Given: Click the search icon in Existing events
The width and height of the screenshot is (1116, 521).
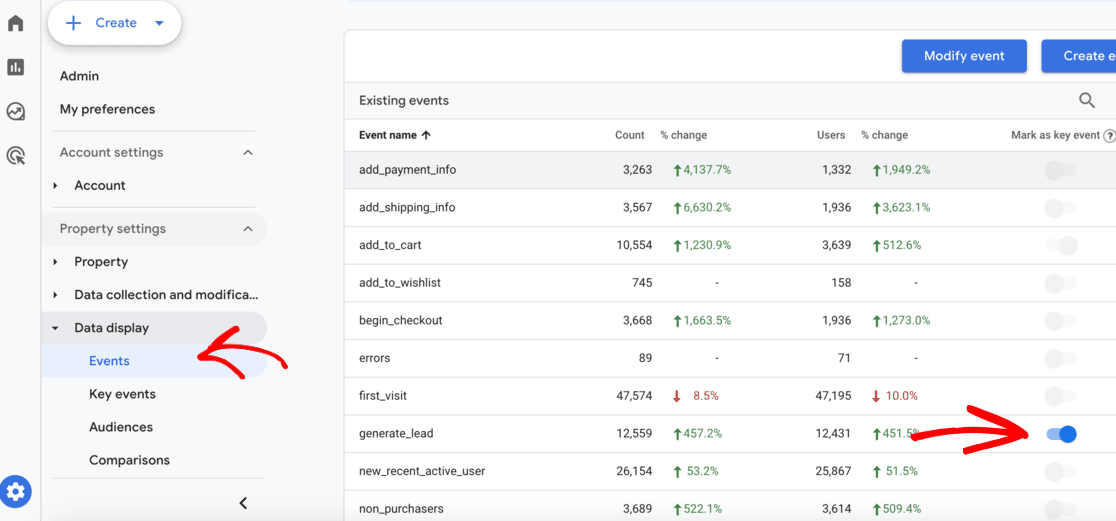Looking at the screenshot, I should tap(1086, 100).
